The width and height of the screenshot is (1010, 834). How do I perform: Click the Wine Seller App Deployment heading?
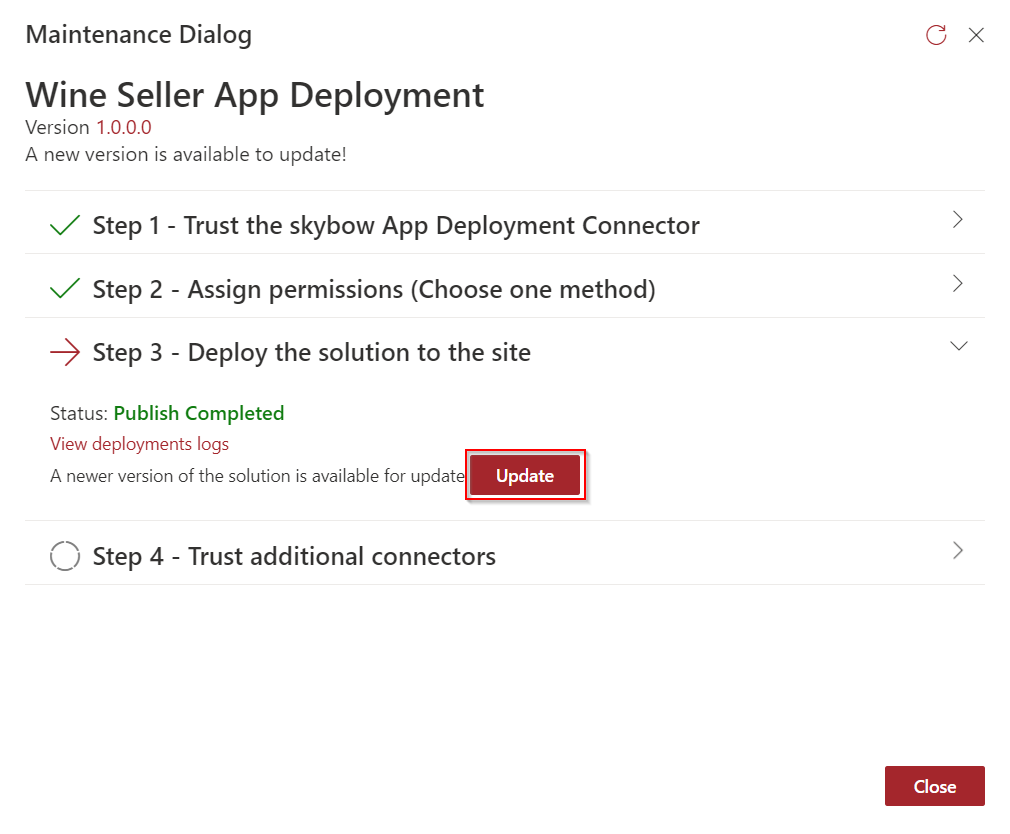tap(254, 95)
